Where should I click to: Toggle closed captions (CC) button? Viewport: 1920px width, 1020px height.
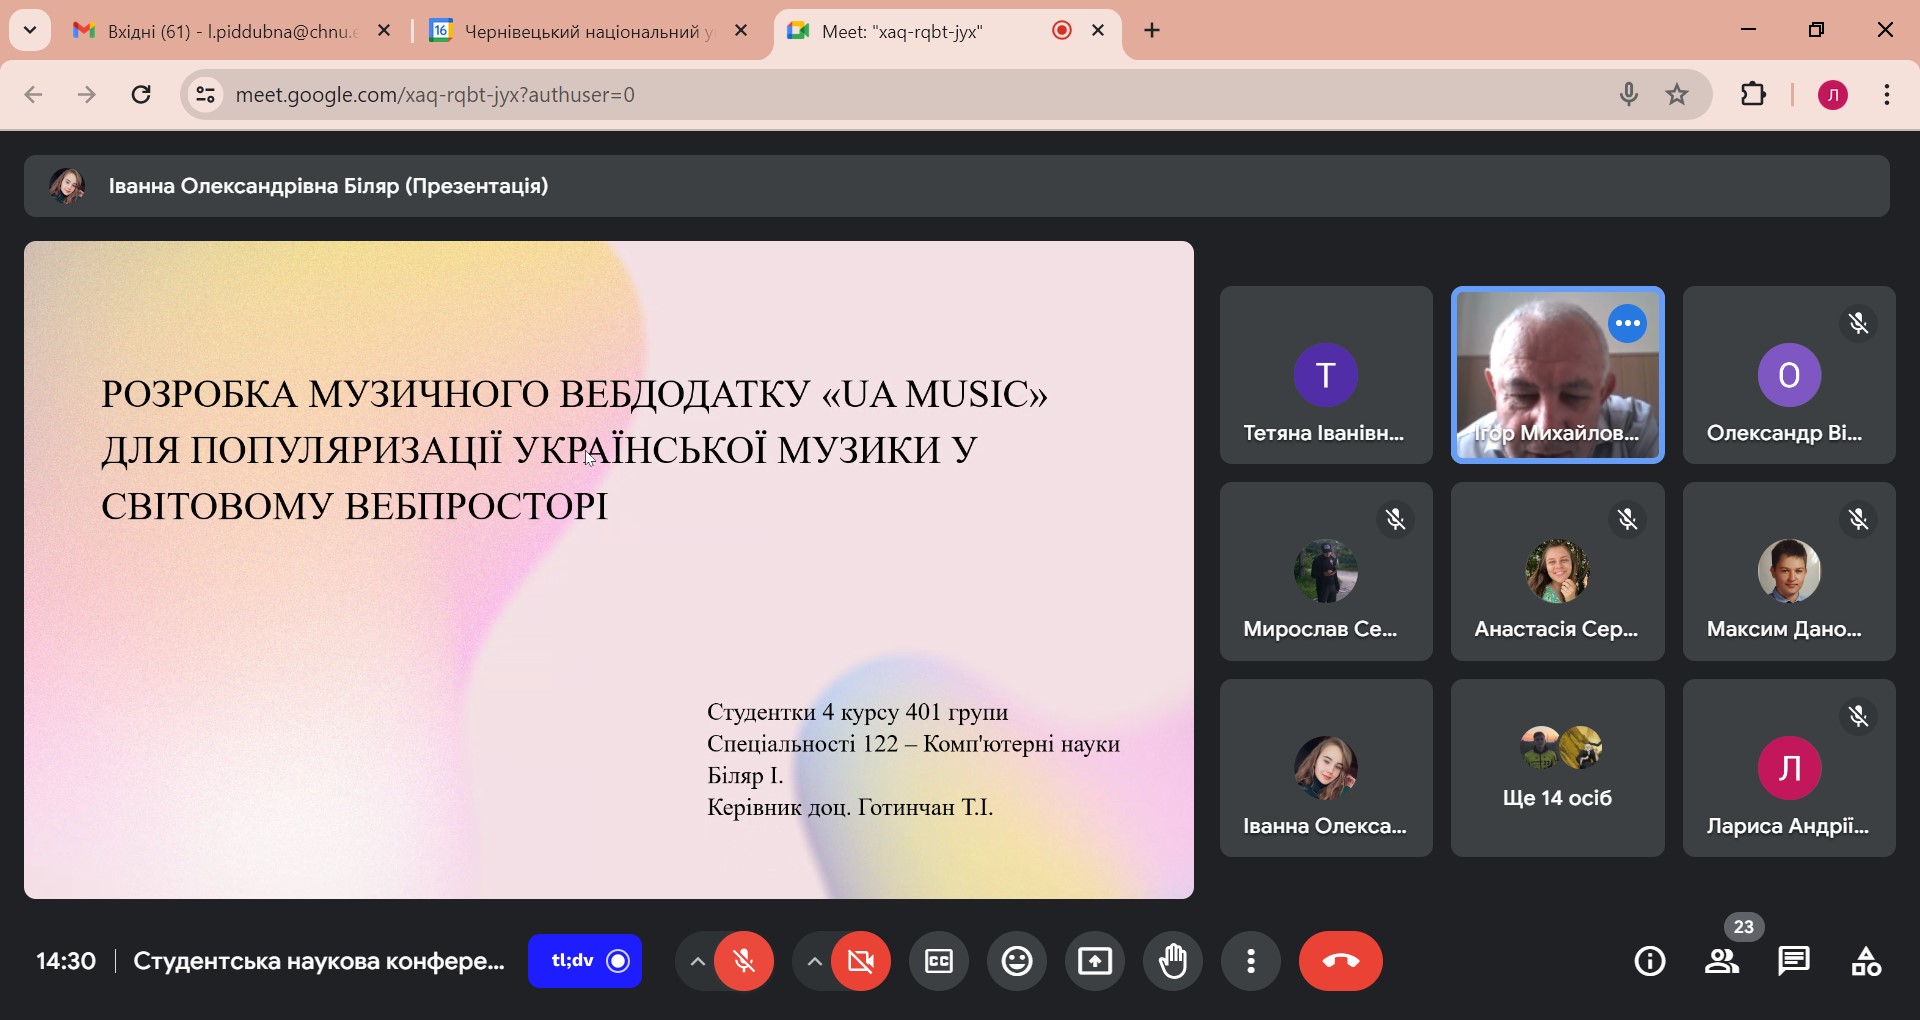[x=939, y=962]
